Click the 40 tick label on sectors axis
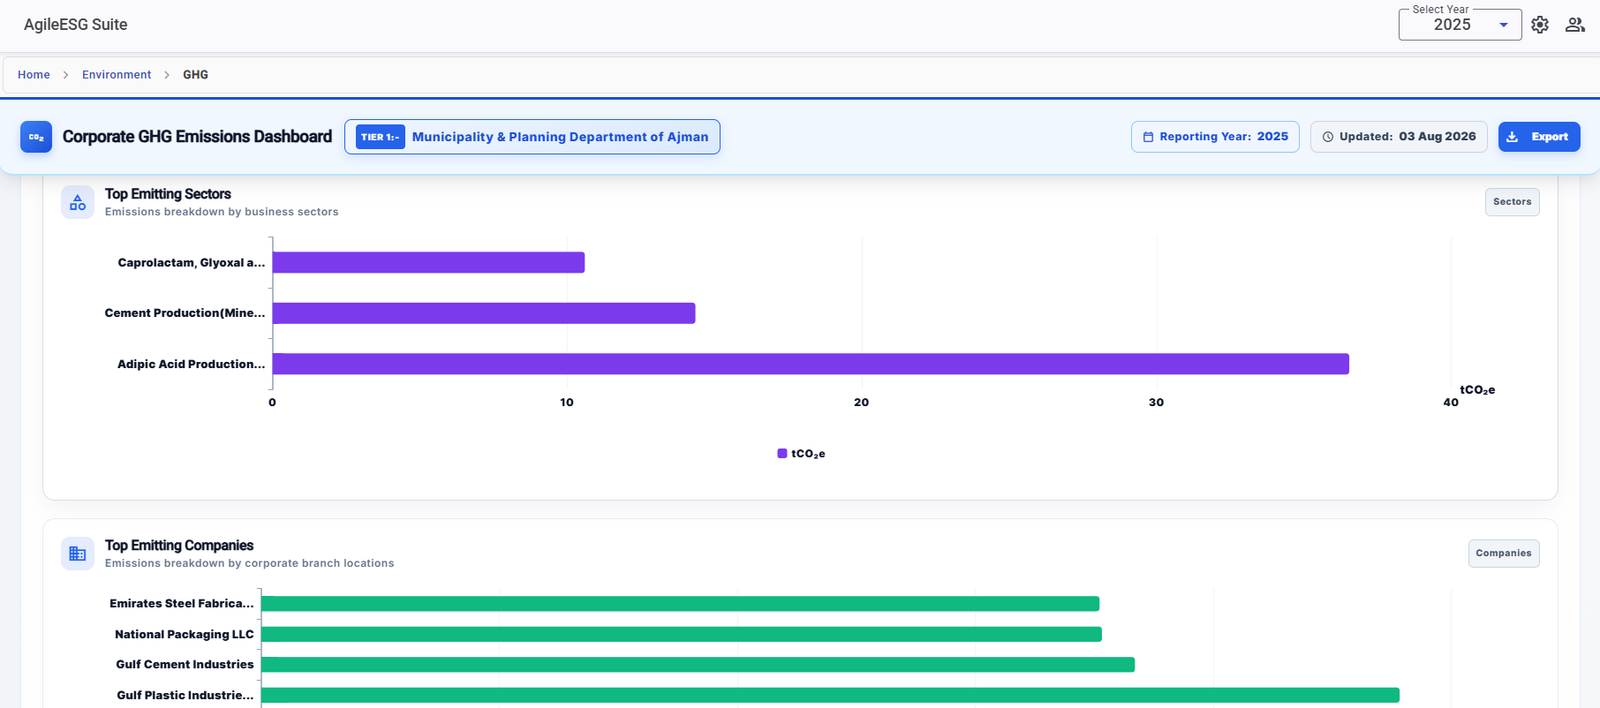 (x=1451, y=403)
